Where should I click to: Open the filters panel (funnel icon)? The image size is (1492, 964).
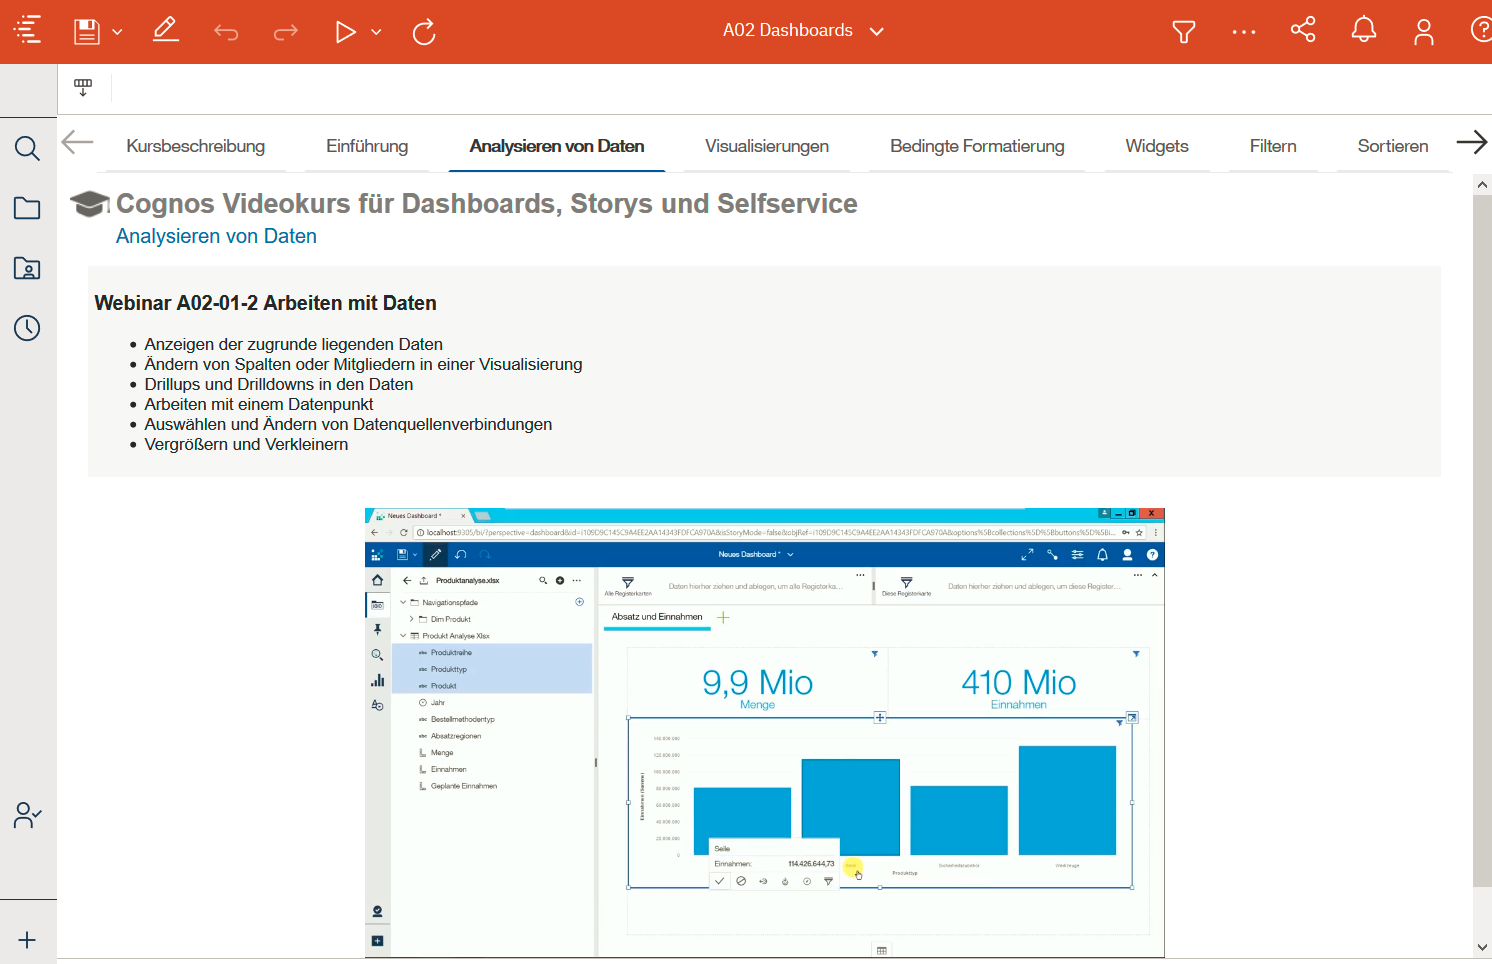[x=1183, y=31]
